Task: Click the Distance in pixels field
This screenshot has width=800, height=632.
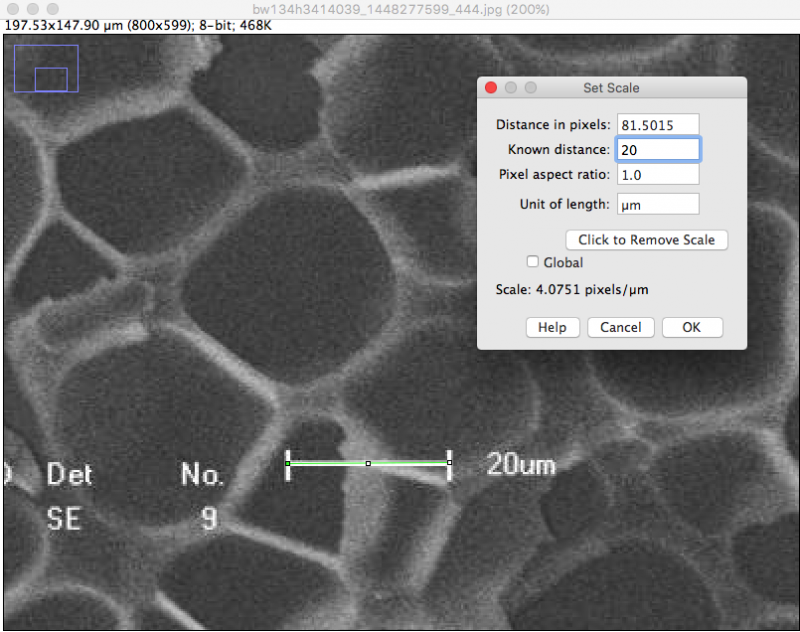Action: (658, 125)
